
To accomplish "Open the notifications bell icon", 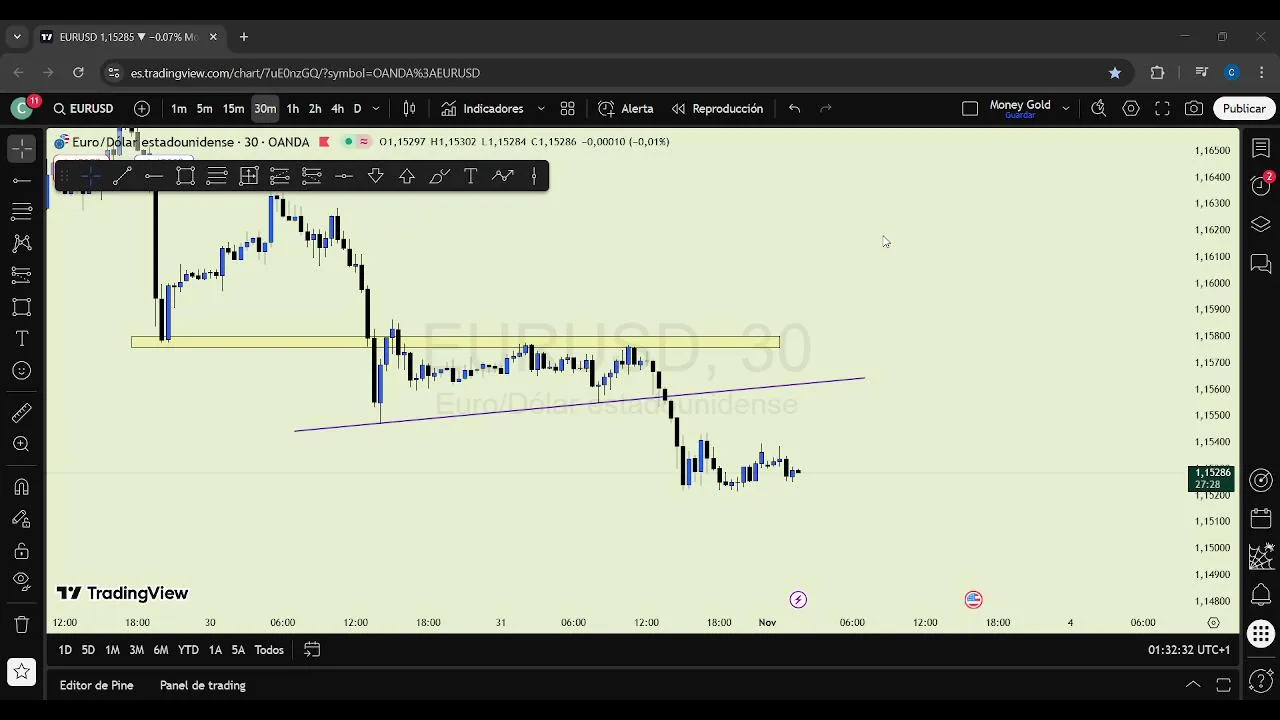I will pyautogui.click(x=1260, y=594).
